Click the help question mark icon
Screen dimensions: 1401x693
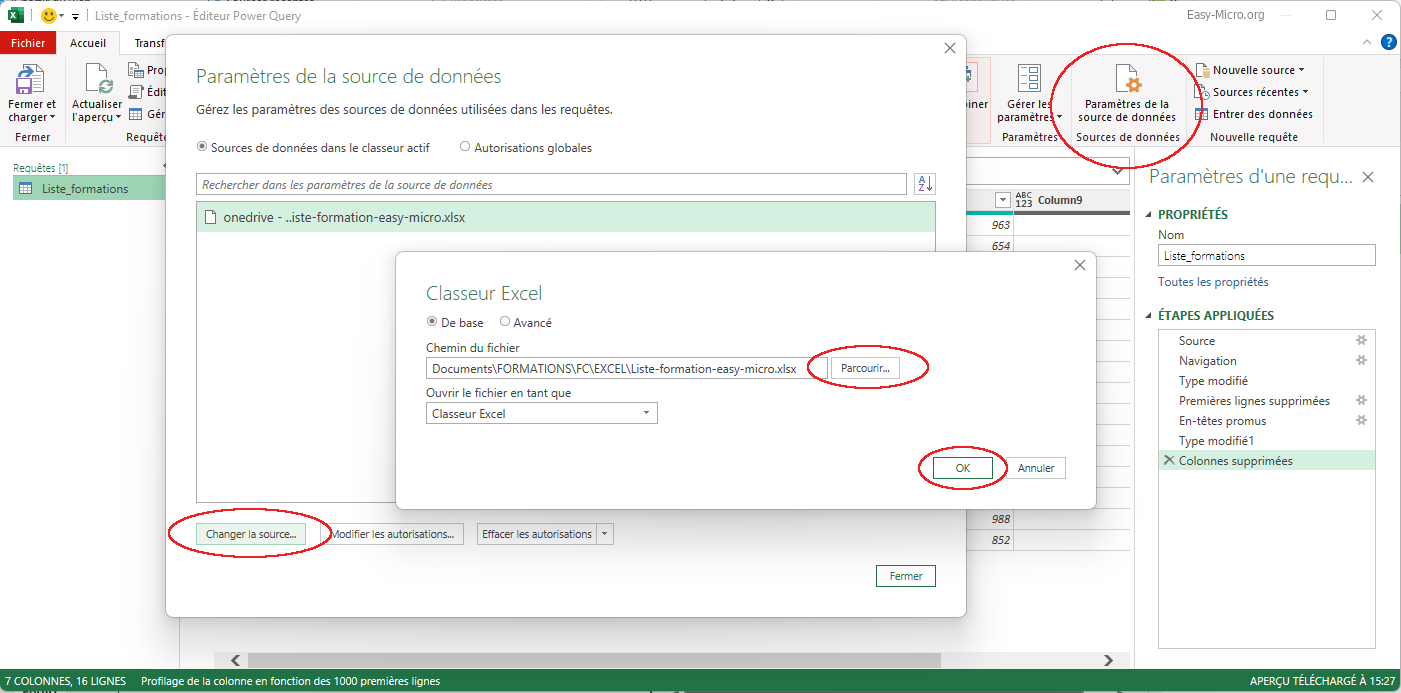1388,42
